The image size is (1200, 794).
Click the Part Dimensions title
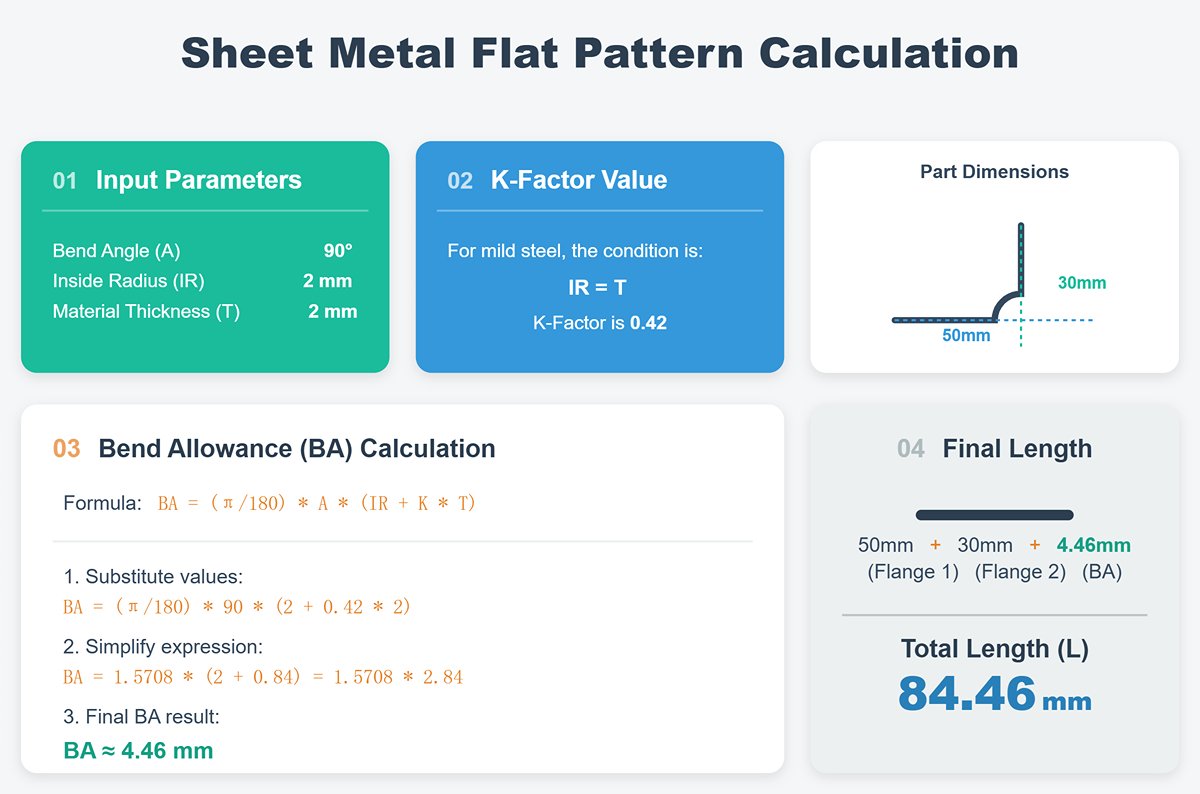[994, 172]
